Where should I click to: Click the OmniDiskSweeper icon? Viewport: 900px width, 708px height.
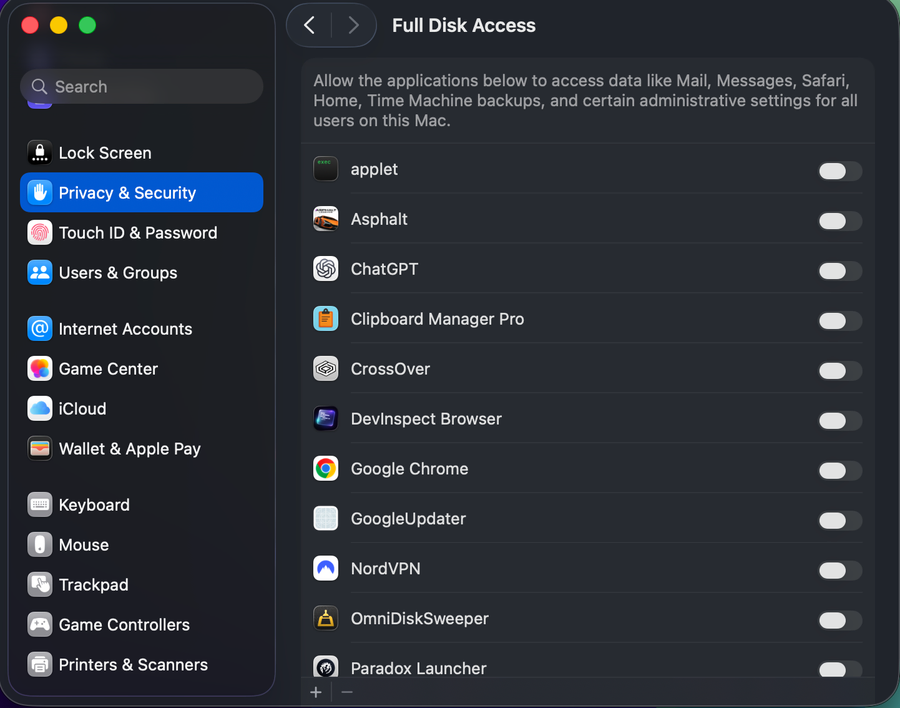[x=325, y=619]
